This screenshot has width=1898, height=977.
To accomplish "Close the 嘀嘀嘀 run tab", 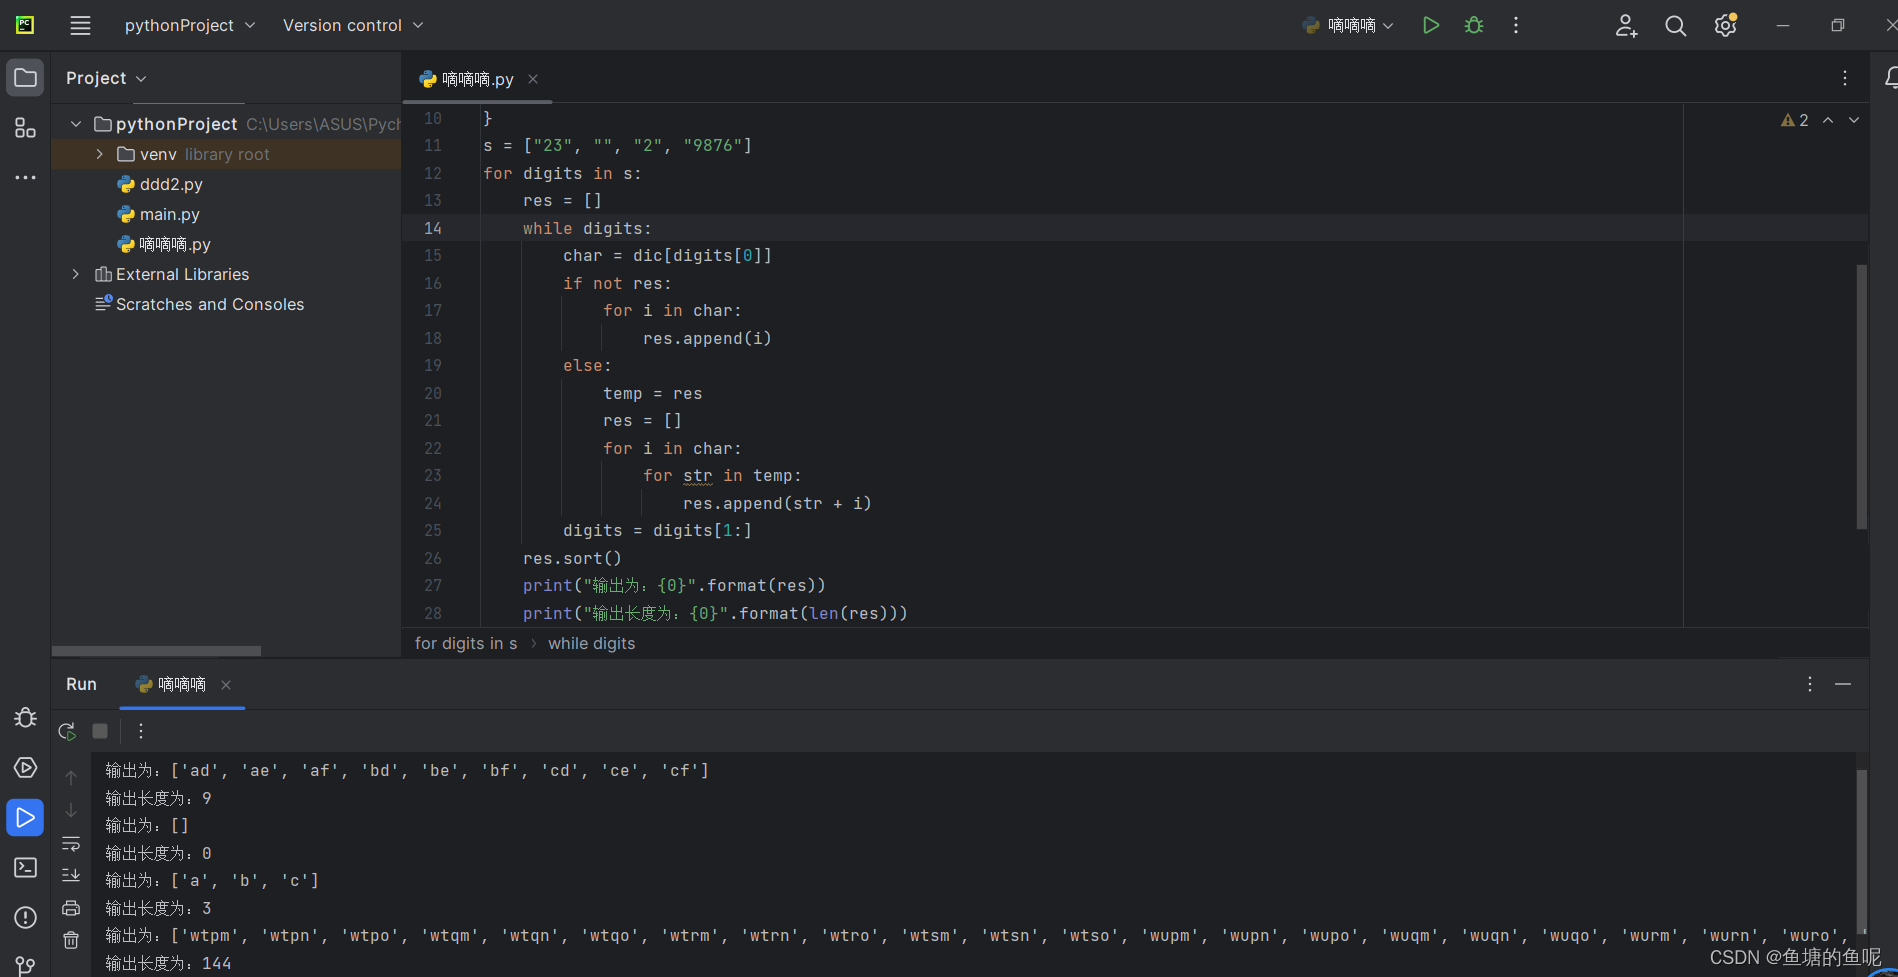I will click(226, 685).
